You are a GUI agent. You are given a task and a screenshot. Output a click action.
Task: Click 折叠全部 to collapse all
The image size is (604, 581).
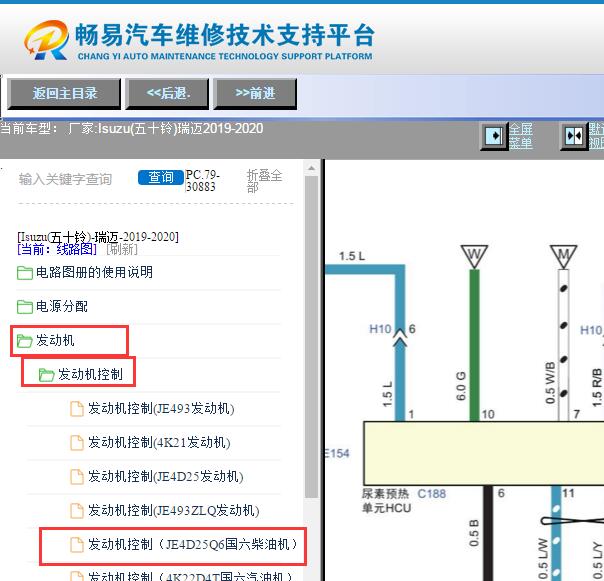tap(264, 181)
